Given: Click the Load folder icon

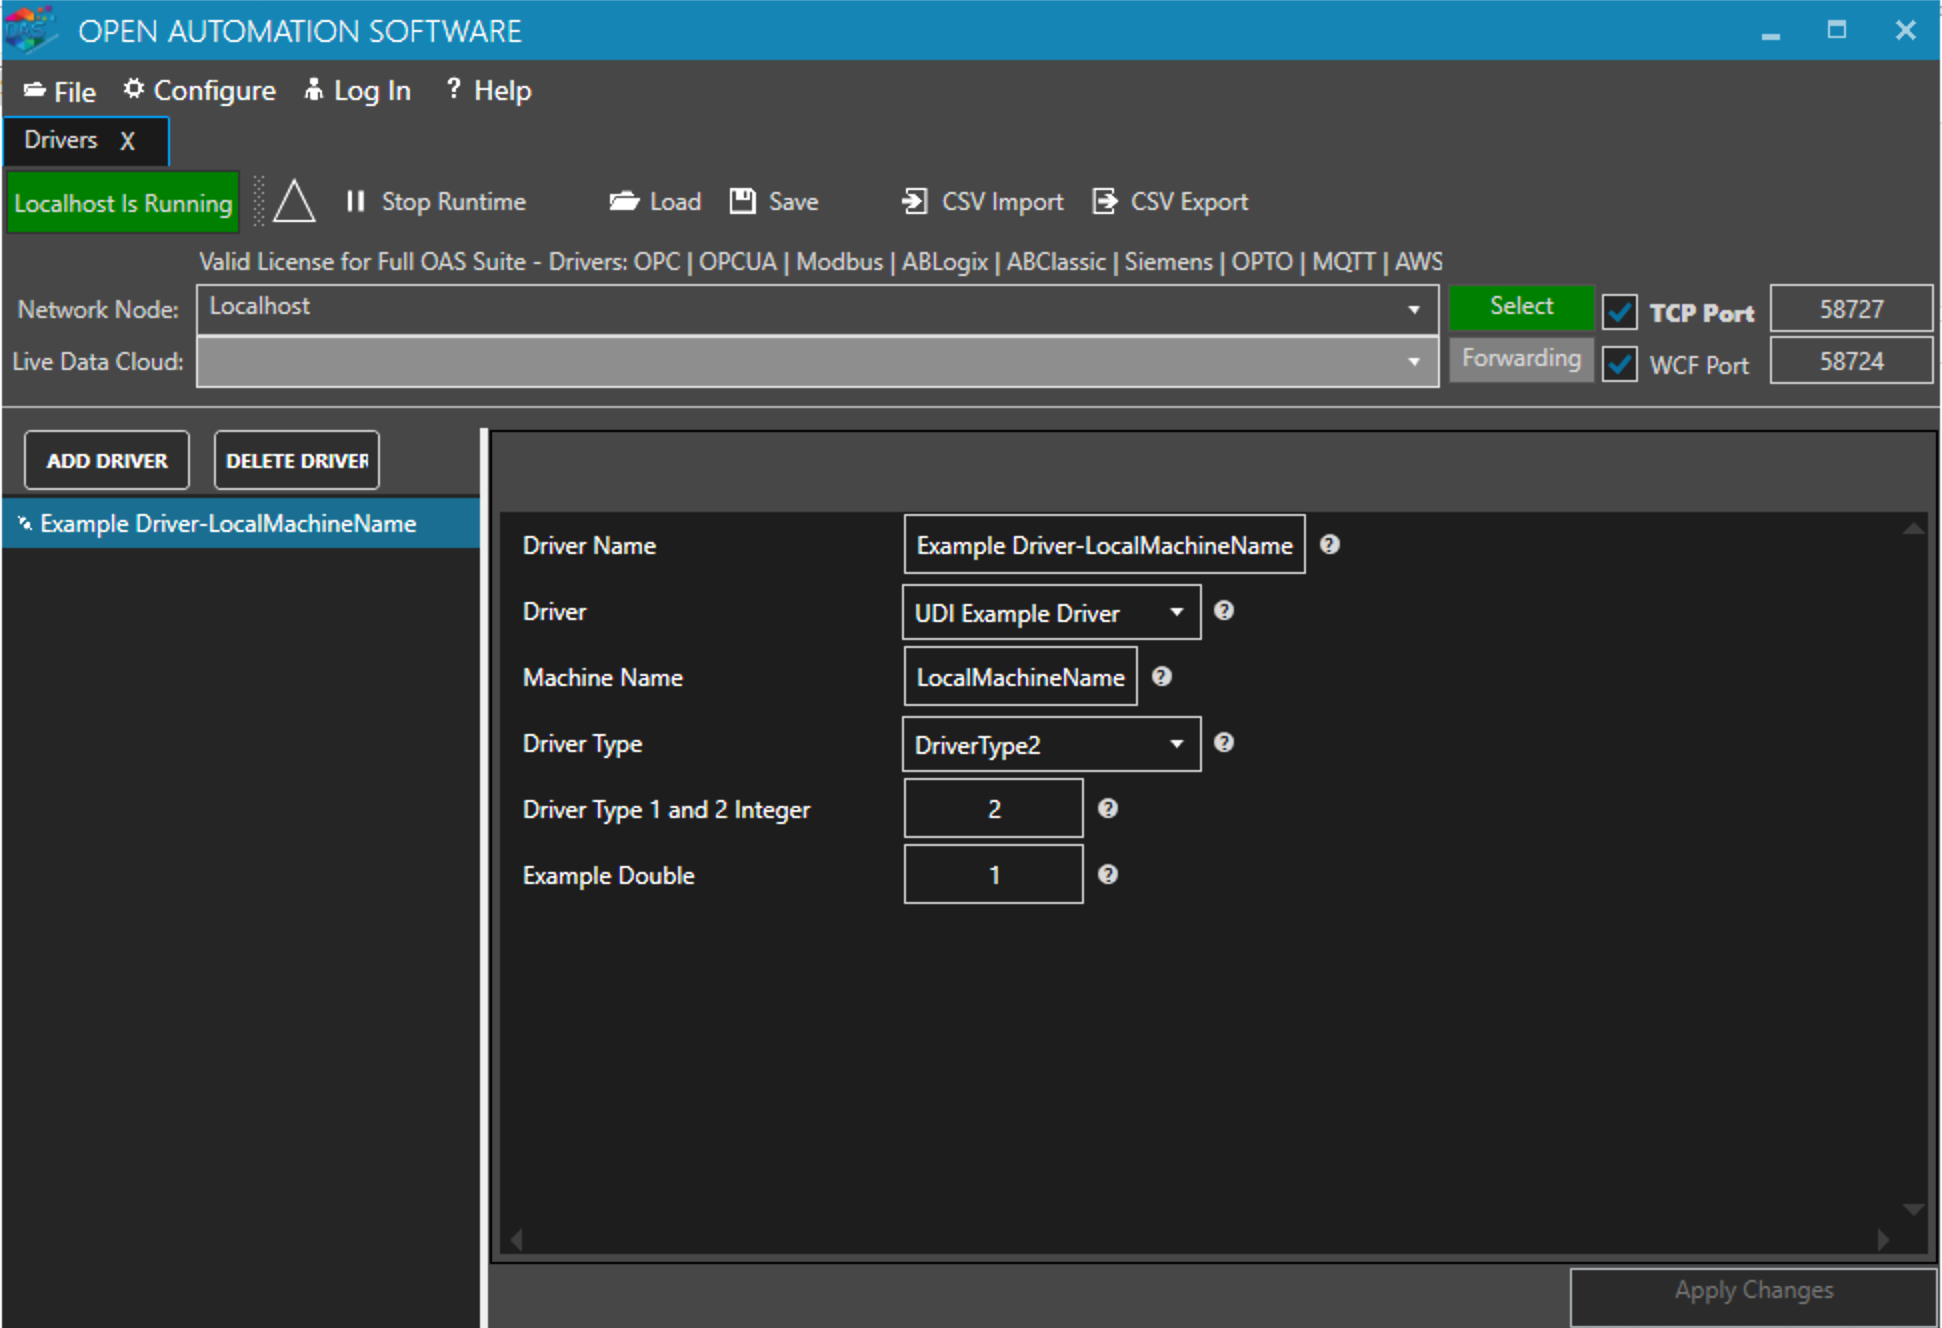Looking at the screenshot, I should click(624, 202).
